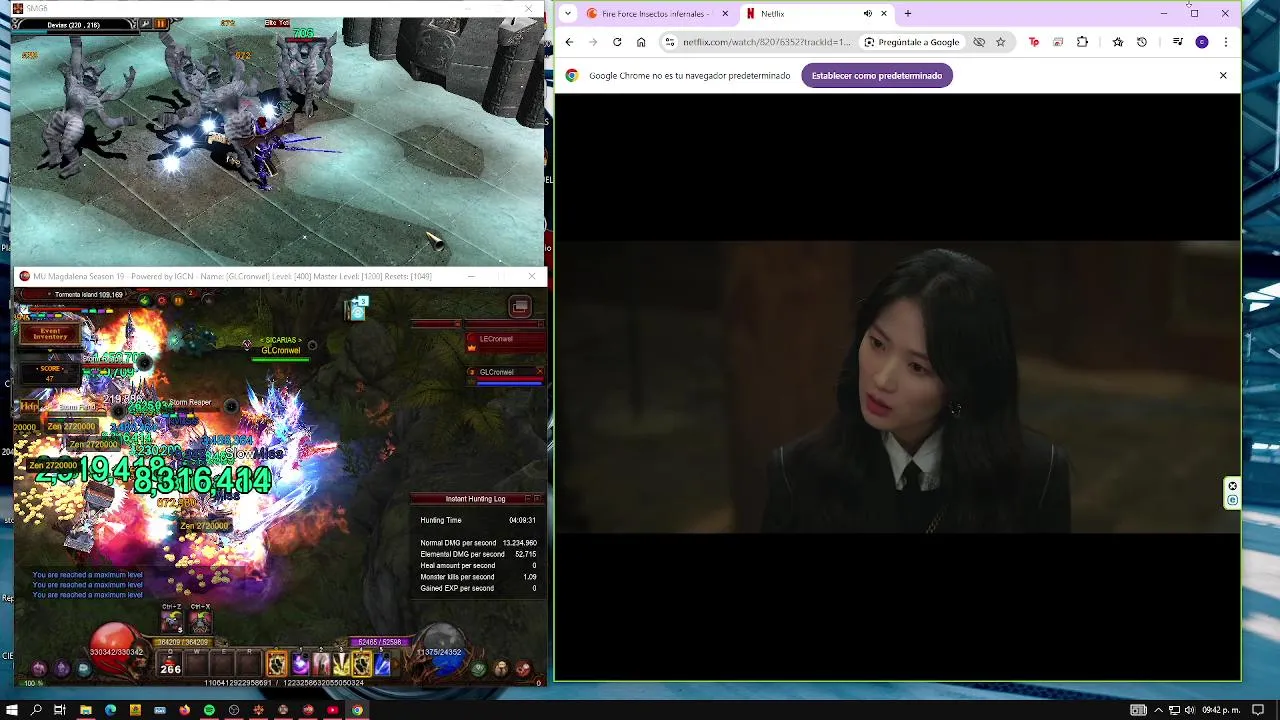Mute the Netflix tab audio

coord(867,14)
